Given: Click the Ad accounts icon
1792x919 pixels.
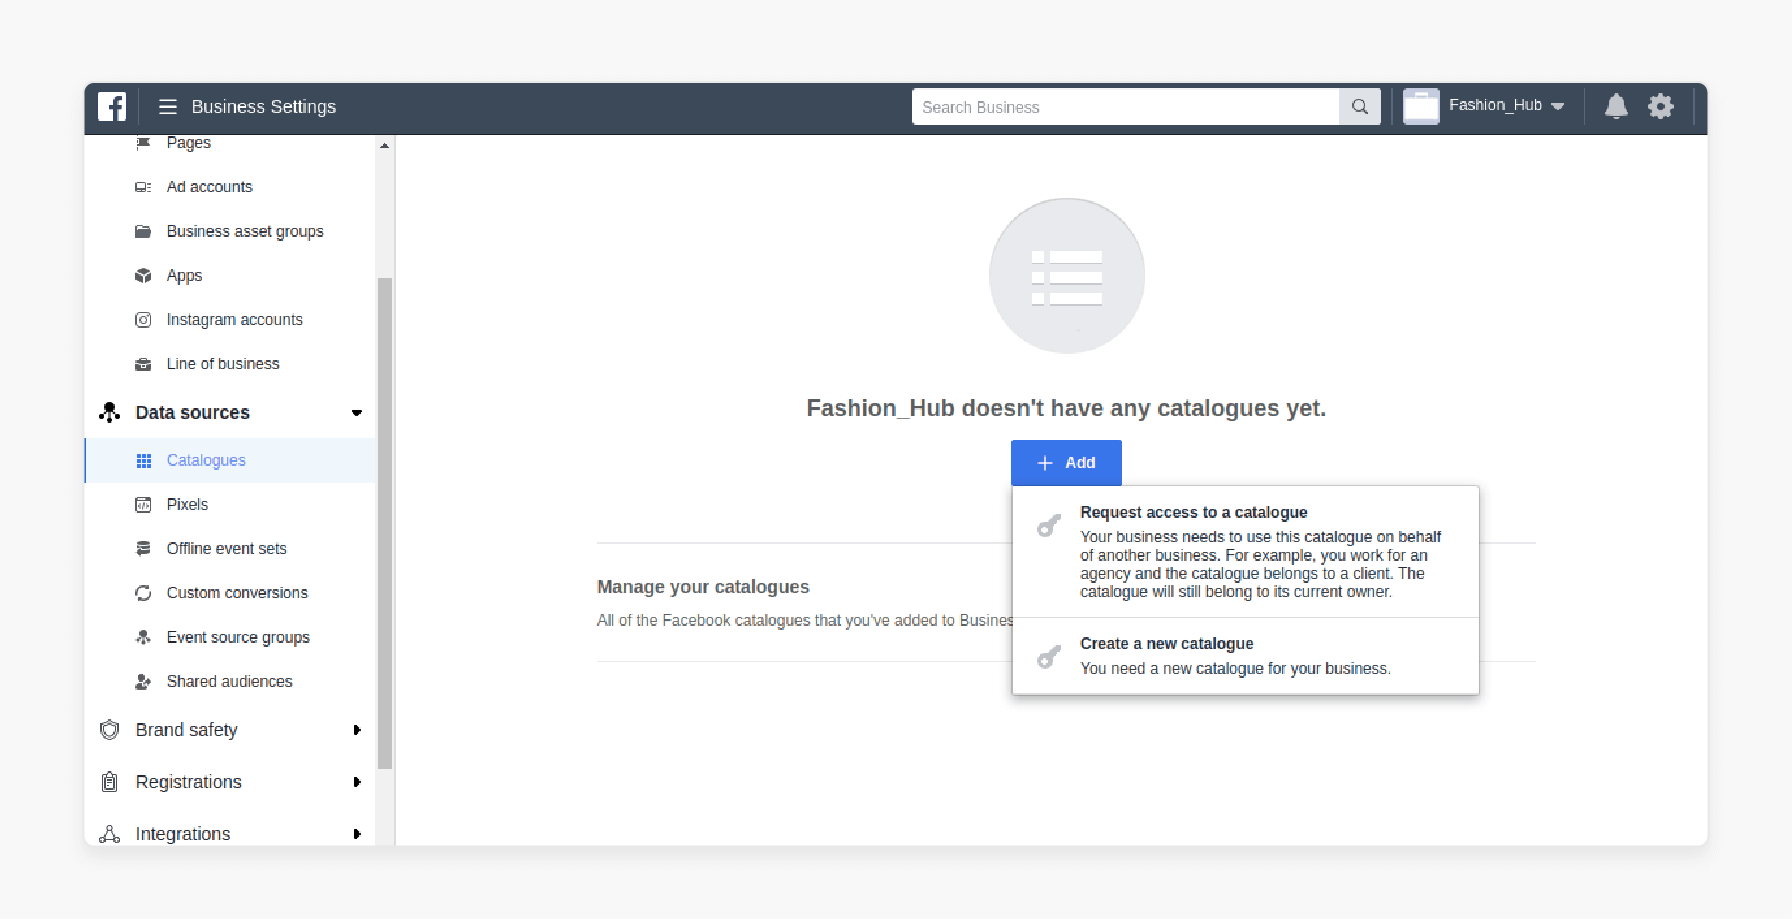Looking at the screenshot, I should (143, 187).
